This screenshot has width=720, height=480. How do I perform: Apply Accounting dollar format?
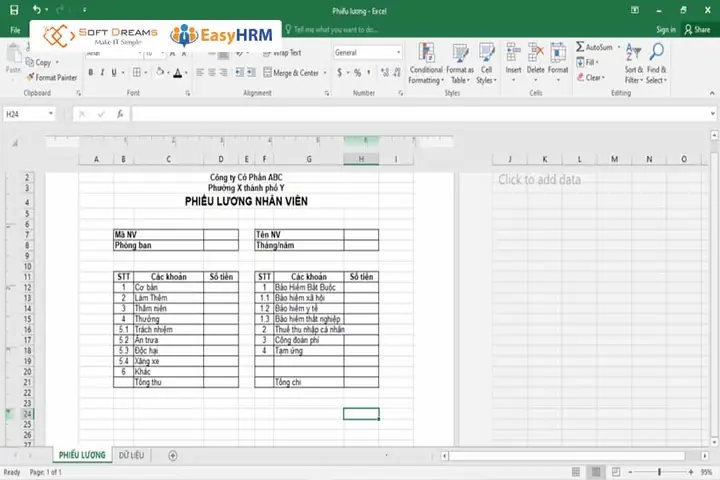[x=339, y=72]
